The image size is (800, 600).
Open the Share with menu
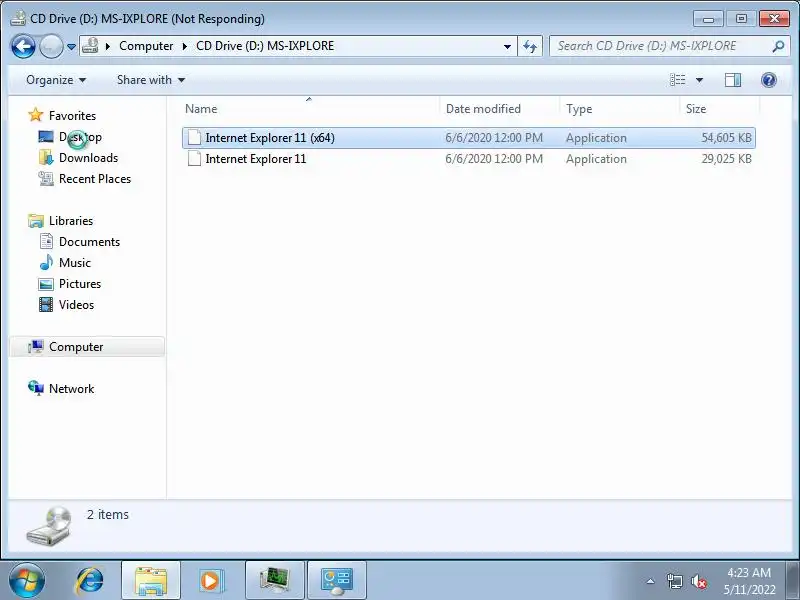click(151, 80)
